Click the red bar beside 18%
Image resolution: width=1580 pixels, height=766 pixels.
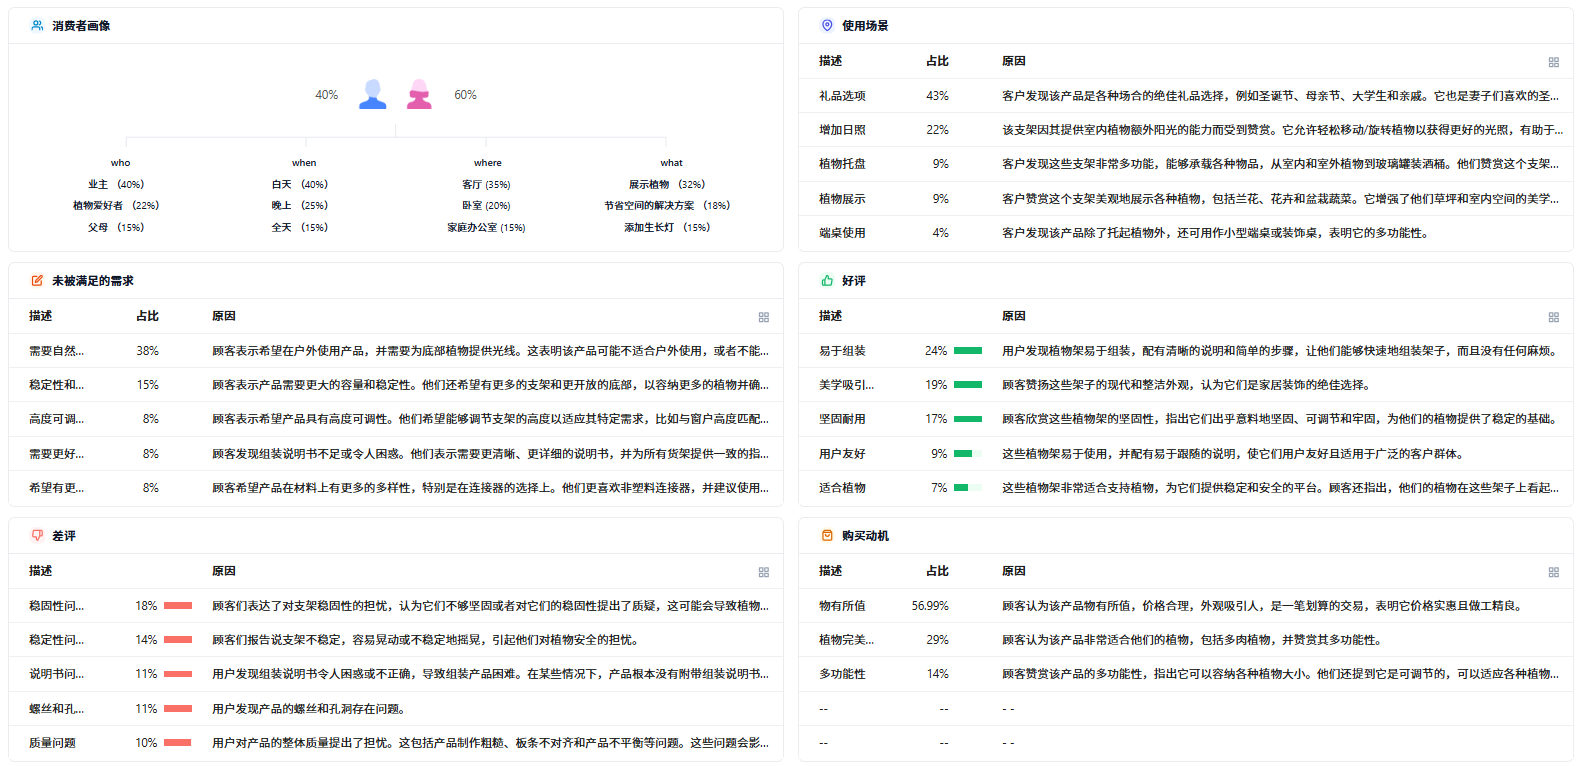click(x=178, y=606)
